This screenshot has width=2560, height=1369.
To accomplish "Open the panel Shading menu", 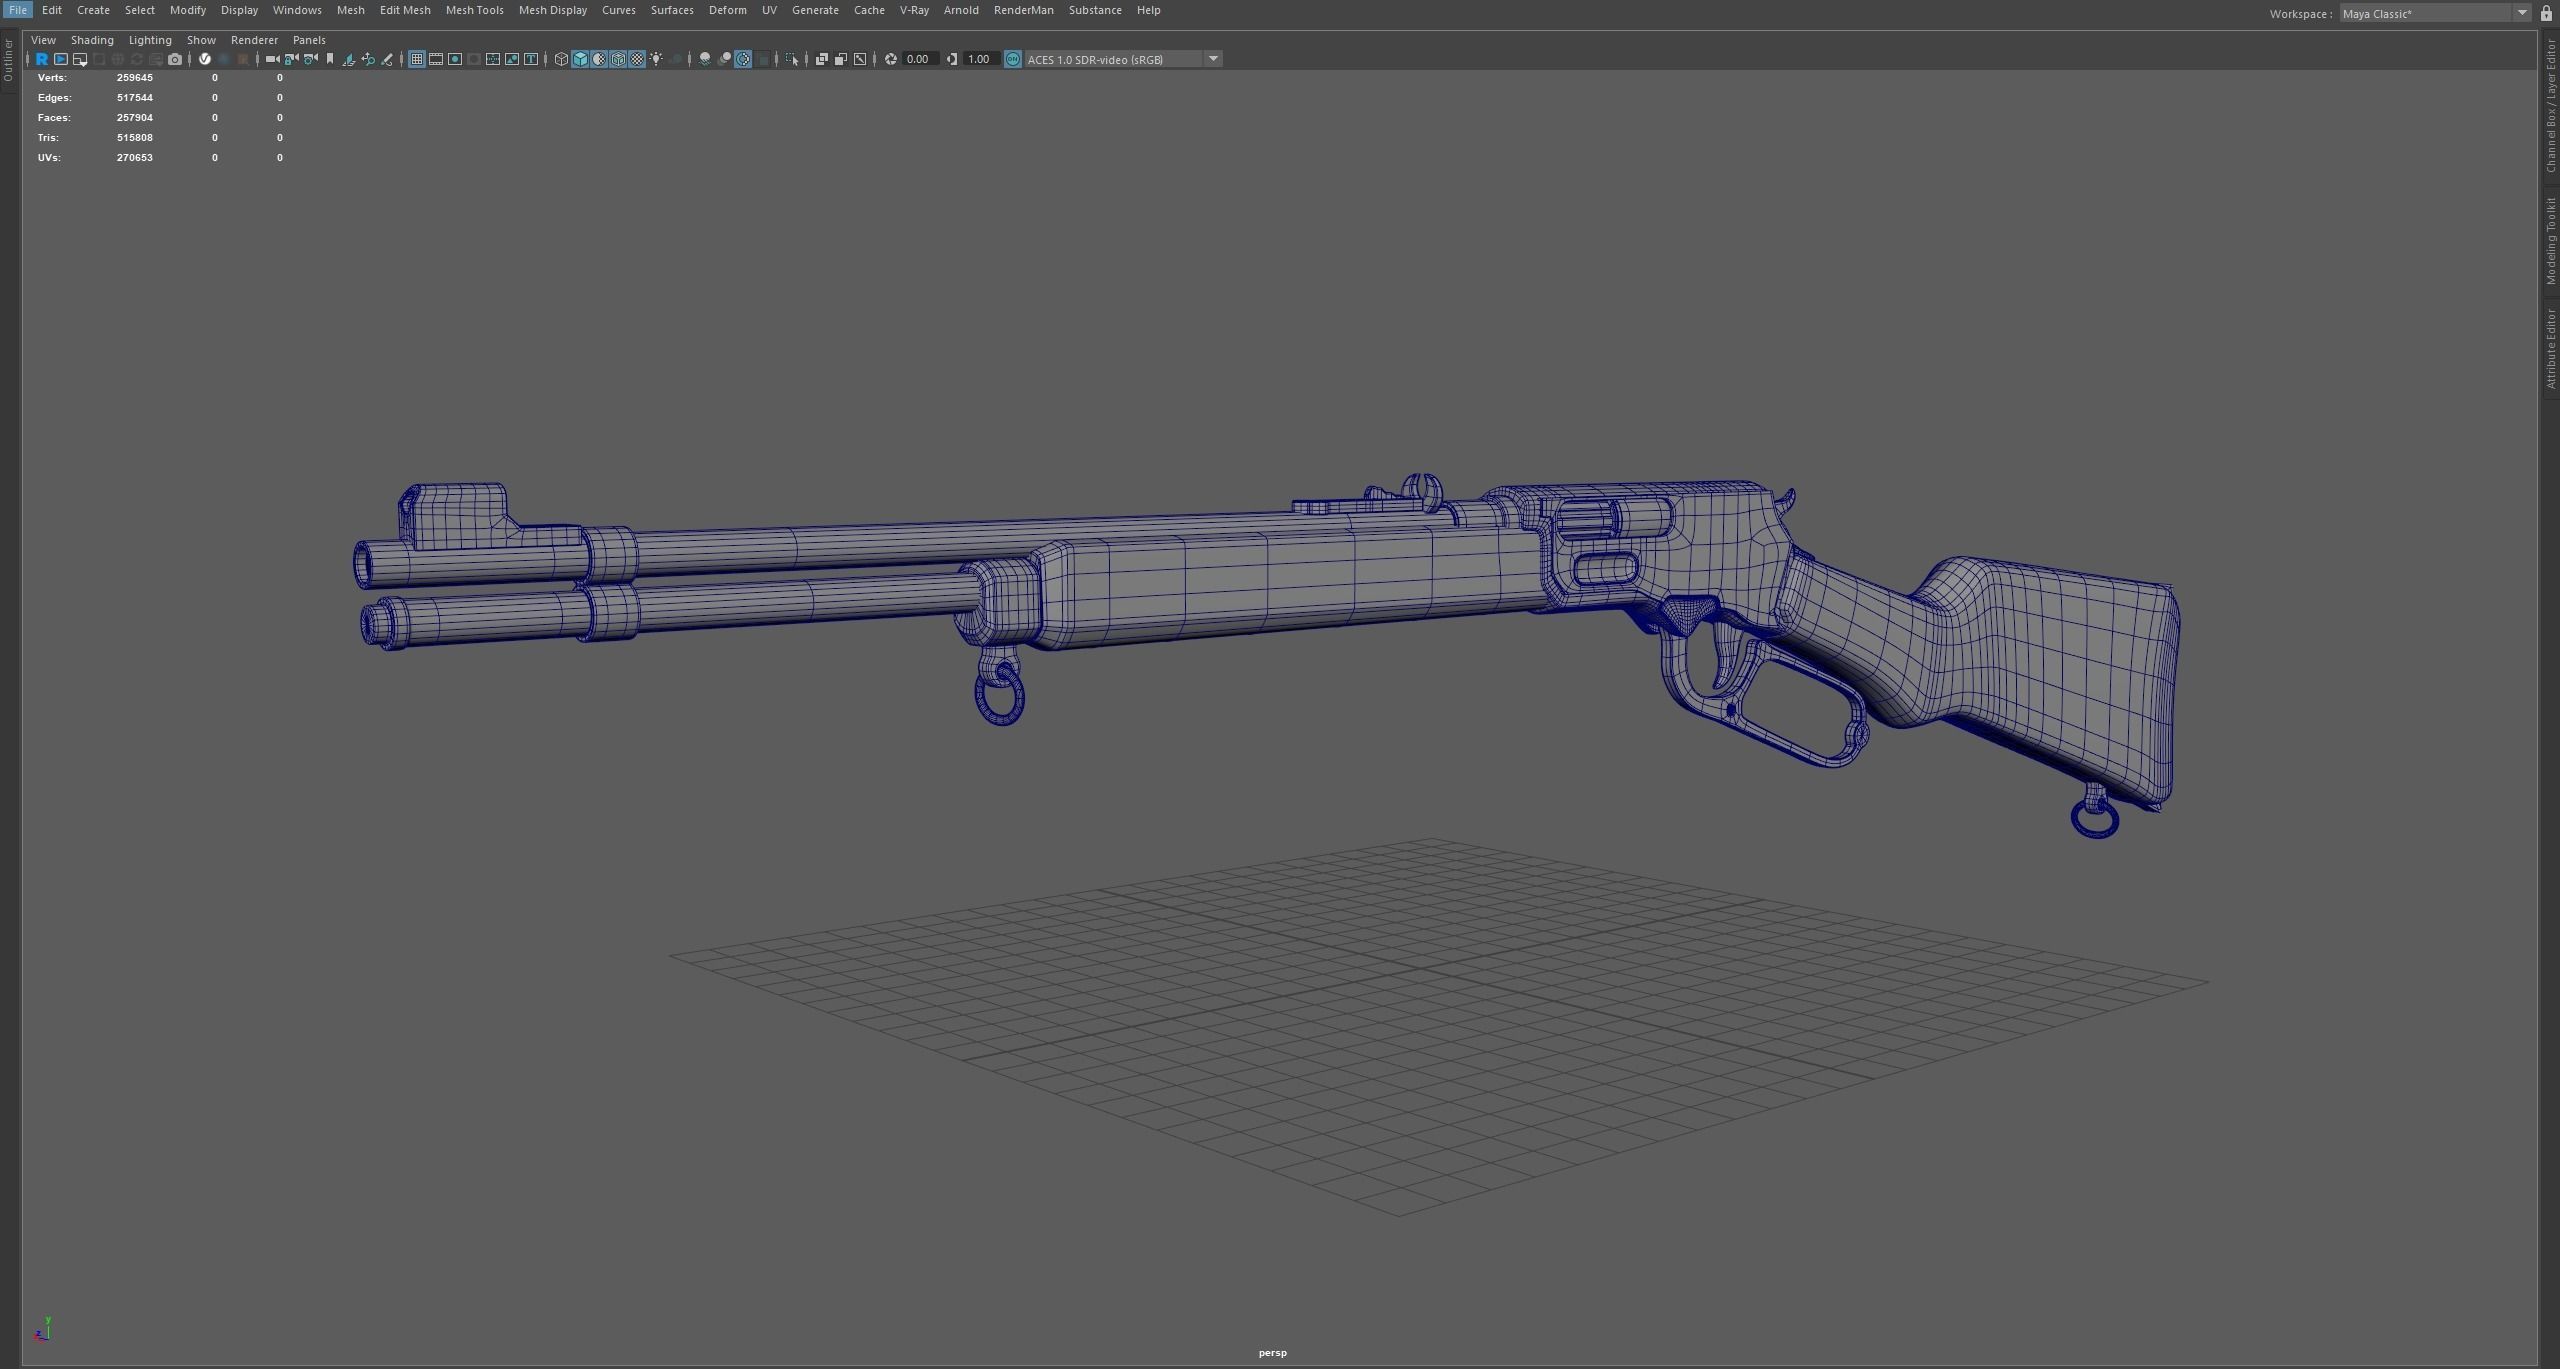I will click(x=92, y=40).
